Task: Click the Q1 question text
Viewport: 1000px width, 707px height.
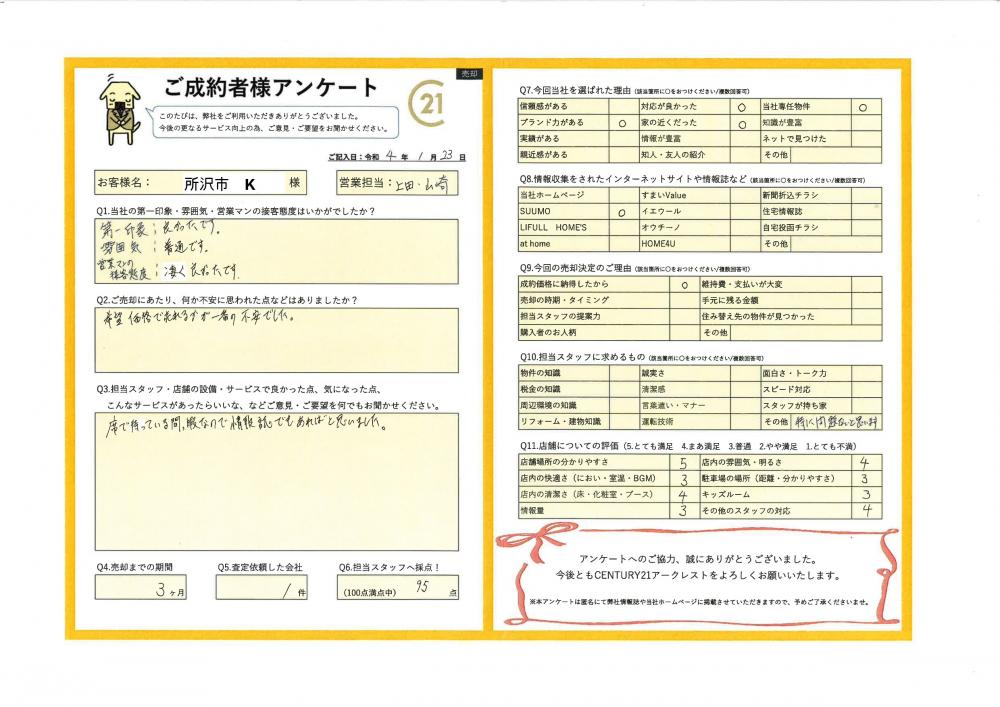Action: pos(237,211)
